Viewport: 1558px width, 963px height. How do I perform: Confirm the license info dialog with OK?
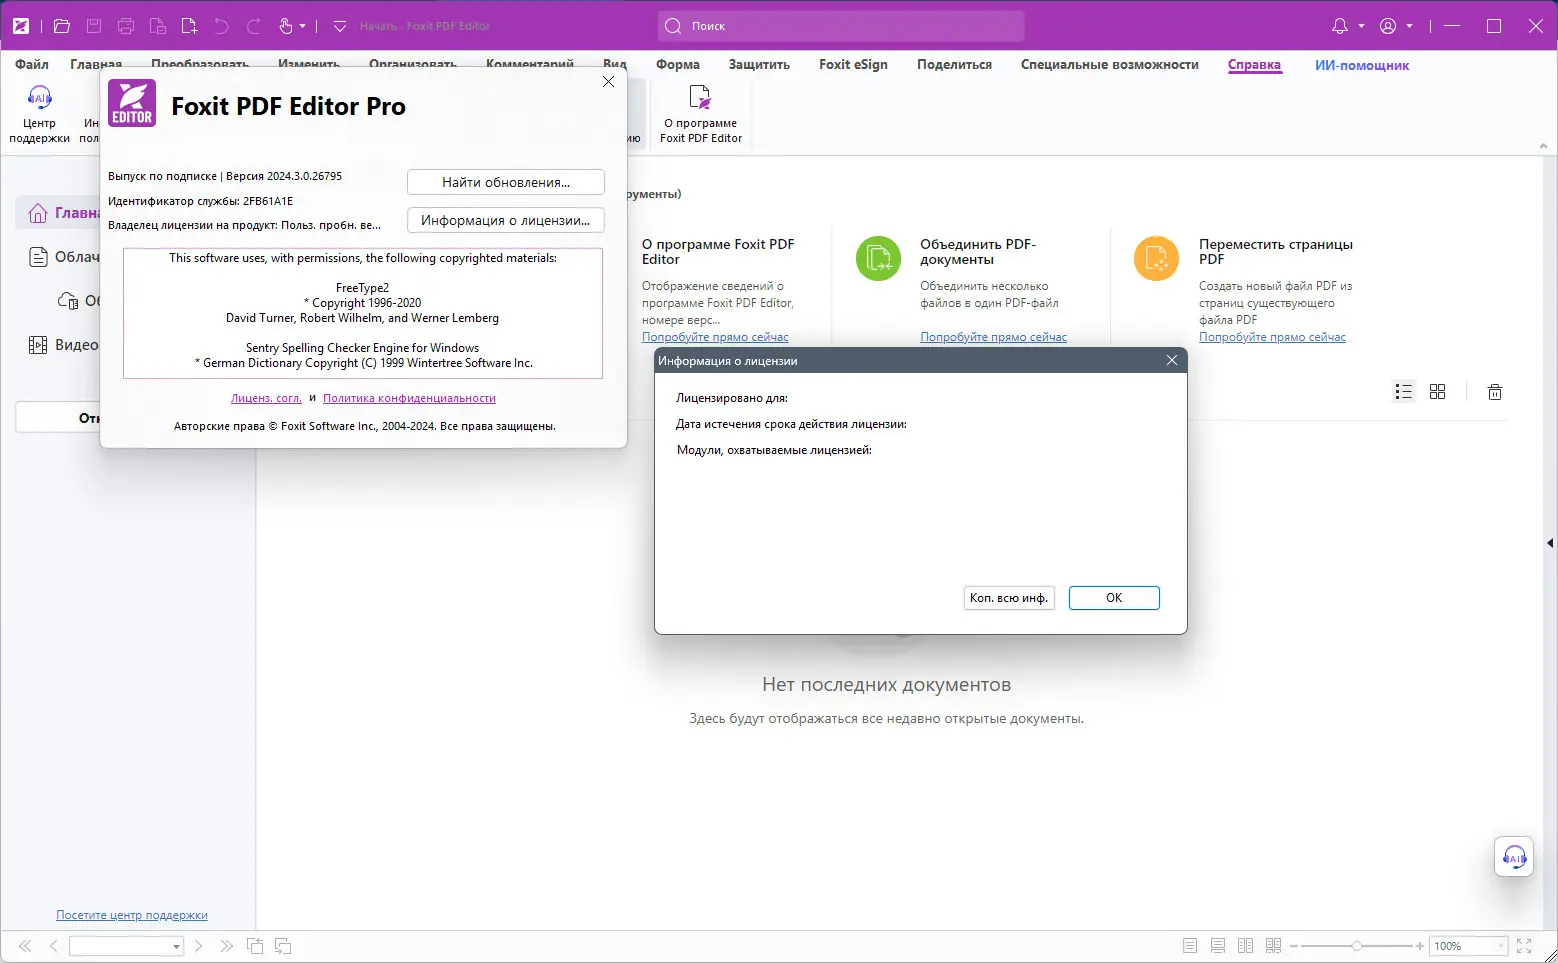pyautogui.click(x=1114, y=598)
